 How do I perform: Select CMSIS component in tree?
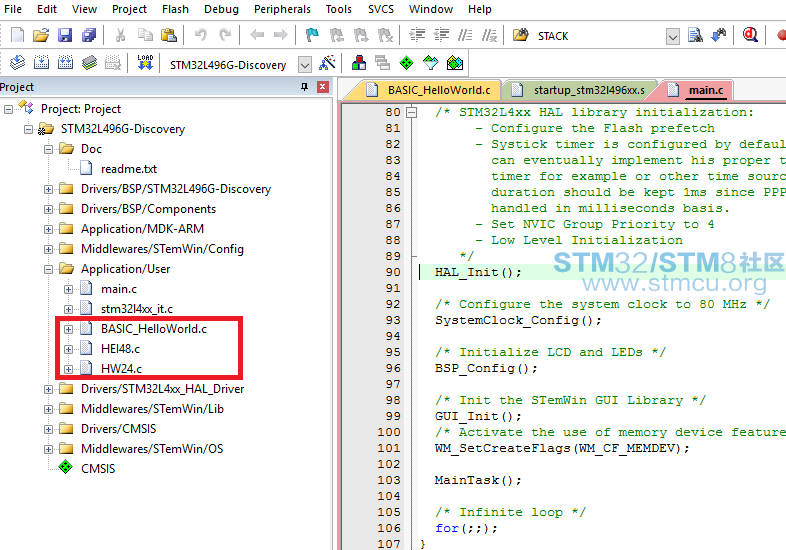point(98,469)
